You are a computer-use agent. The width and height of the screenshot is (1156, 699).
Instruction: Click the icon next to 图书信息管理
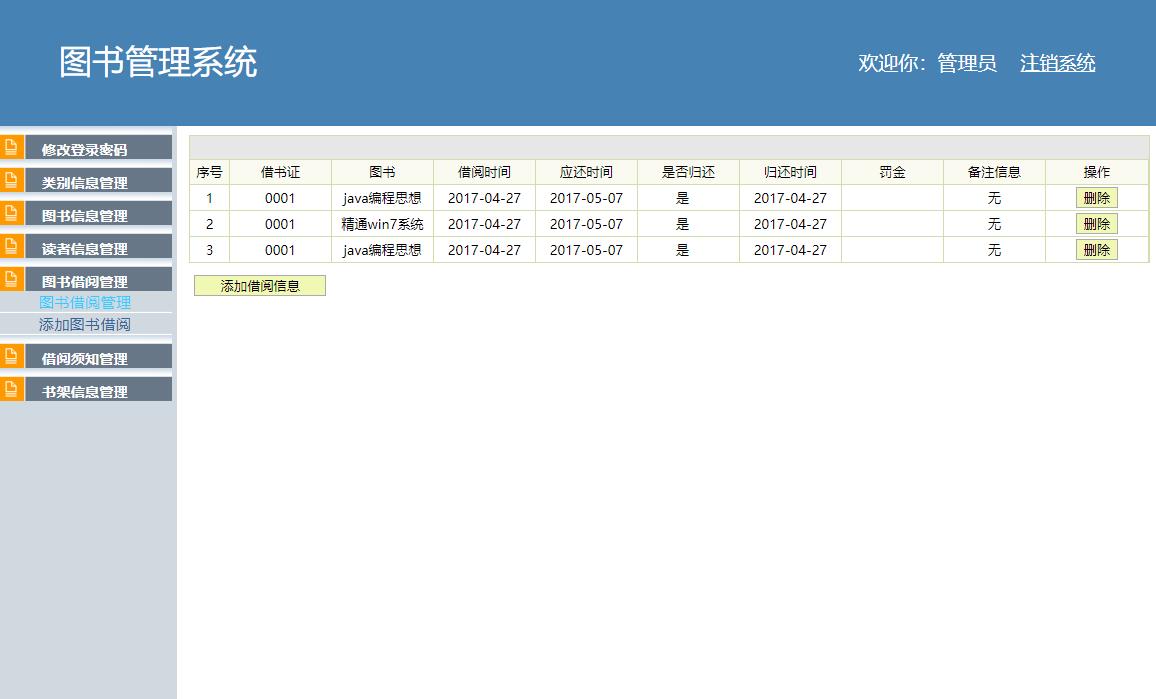pos(9,213)
